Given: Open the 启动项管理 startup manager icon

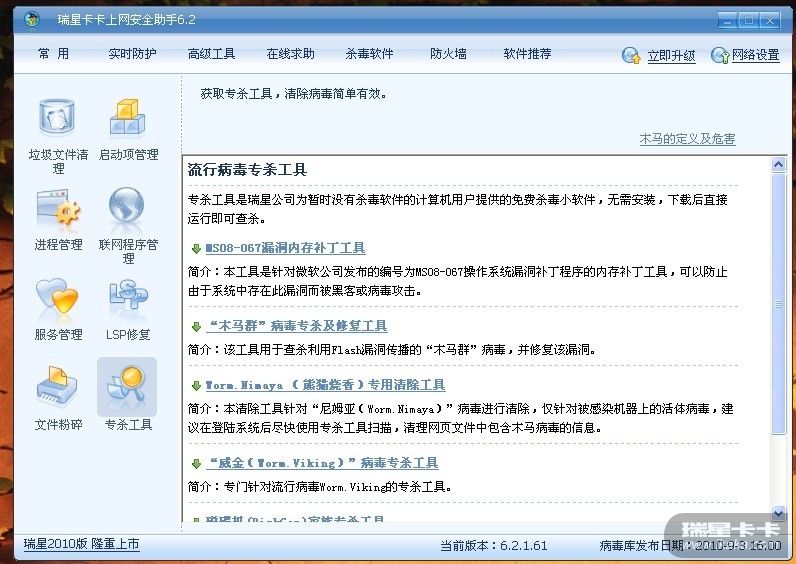Looking at the screenshot, I should pos(127,118).
